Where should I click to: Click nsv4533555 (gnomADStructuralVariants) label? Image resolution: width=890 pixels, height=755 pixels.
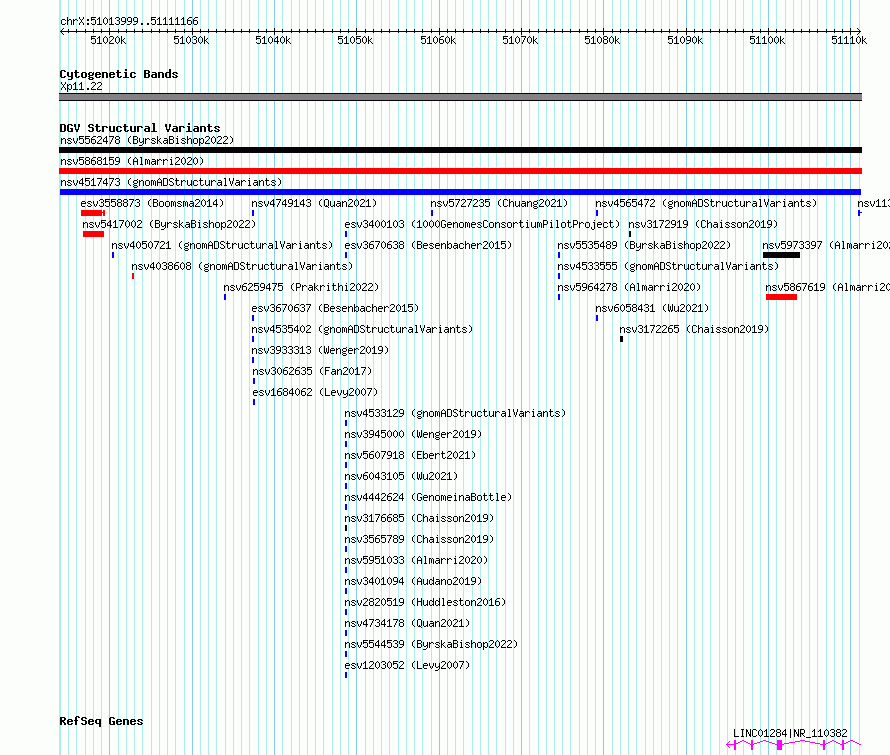[x=668, y=266]
